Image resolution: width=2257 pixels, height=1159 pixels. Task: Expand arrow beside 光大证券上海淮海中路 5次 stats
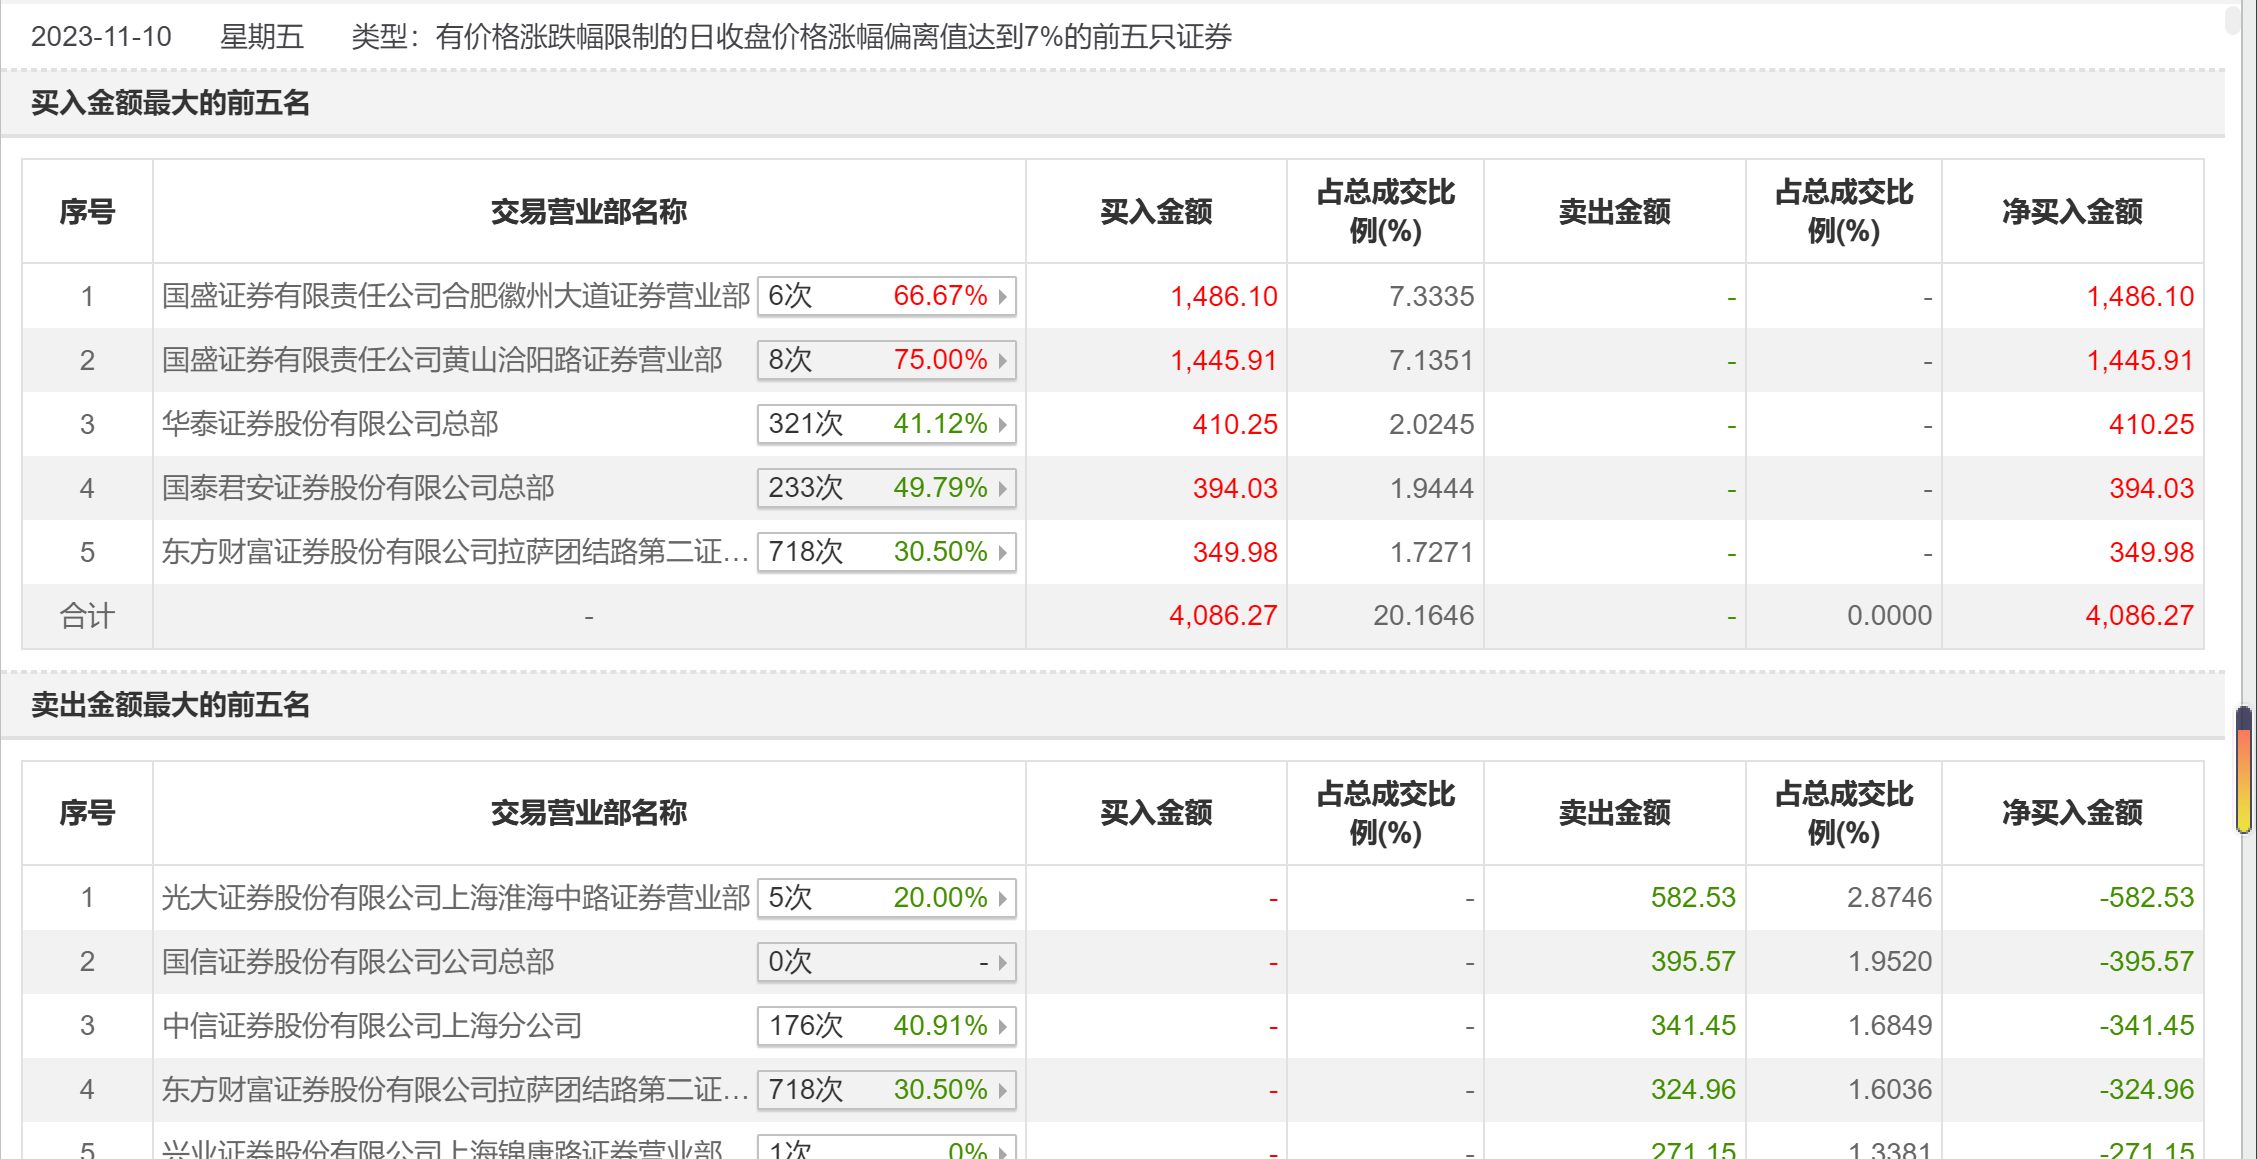click(x=1002, y=899)
